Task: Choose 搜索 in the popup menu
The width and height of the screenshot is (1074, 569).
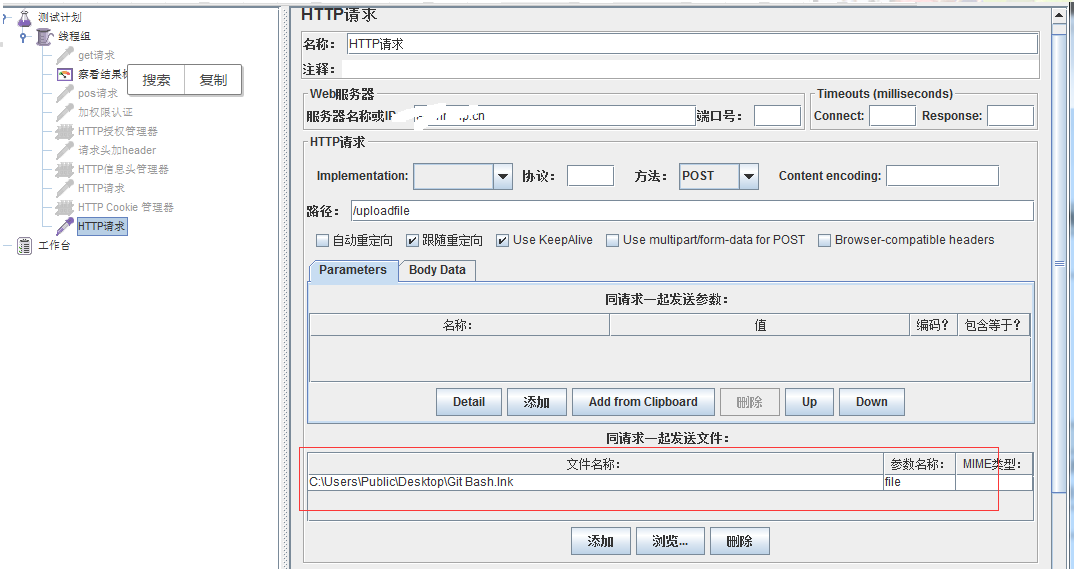Action: pyautogui.click(x=156, y=80)
